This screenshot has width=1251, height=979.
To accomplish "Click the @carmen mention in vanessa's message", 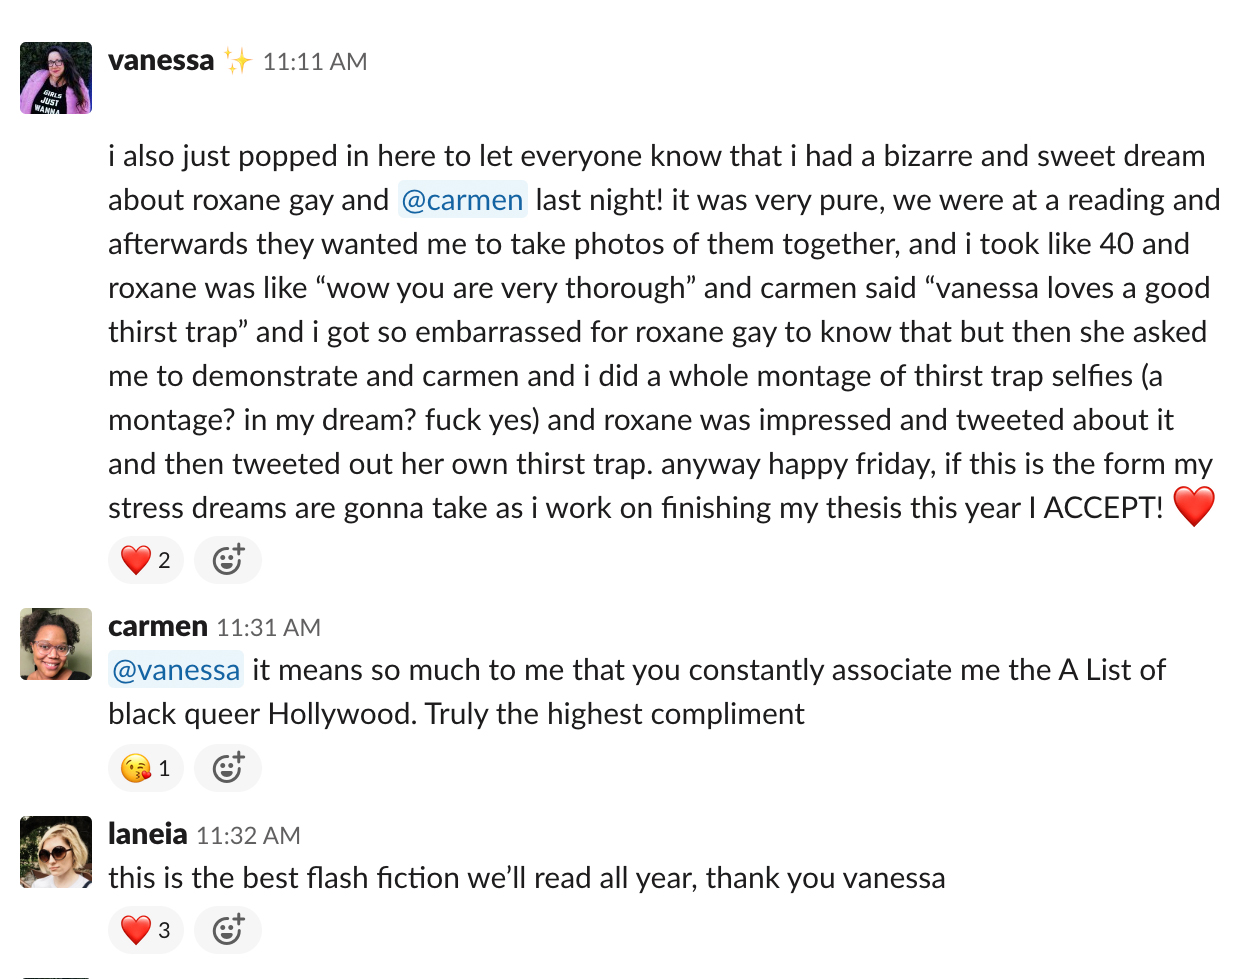I will coord(462,200).
